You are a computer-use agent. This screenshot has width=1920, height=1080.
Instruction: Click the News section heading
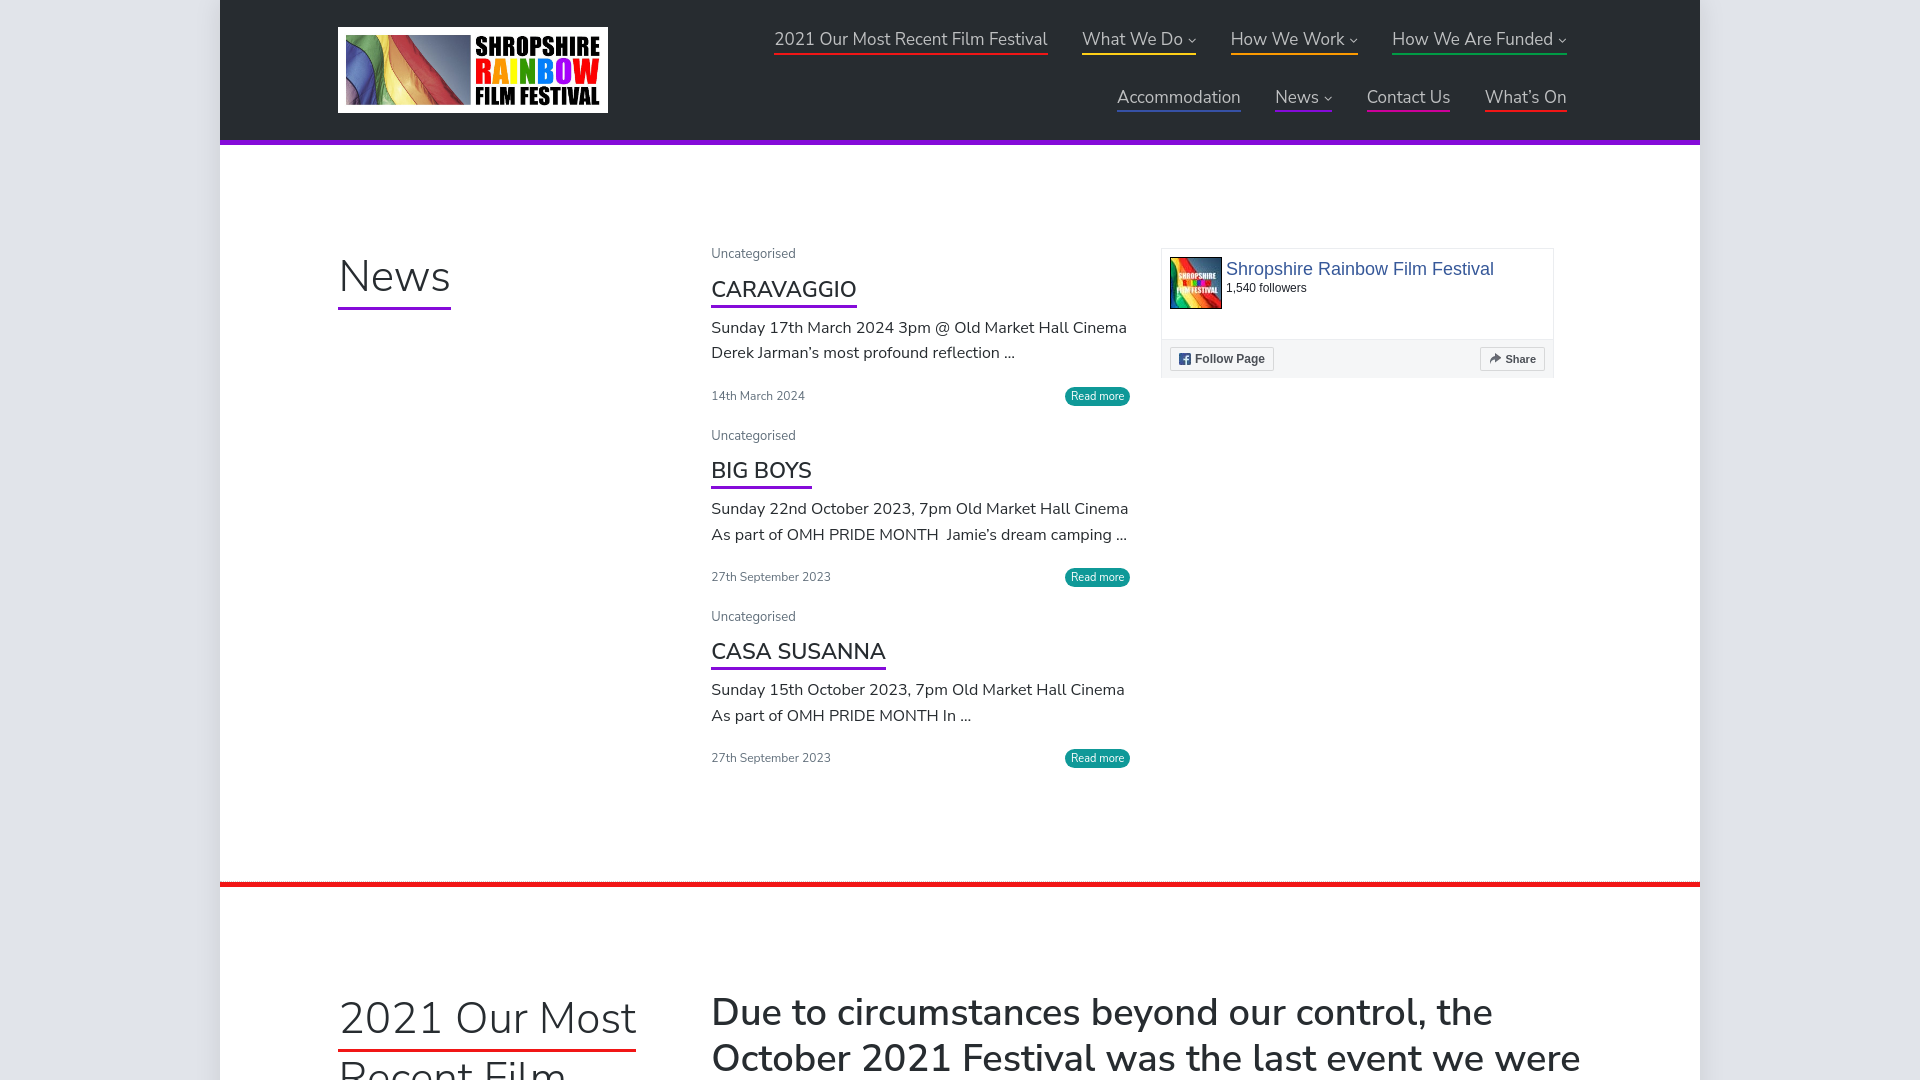(394, 277)
